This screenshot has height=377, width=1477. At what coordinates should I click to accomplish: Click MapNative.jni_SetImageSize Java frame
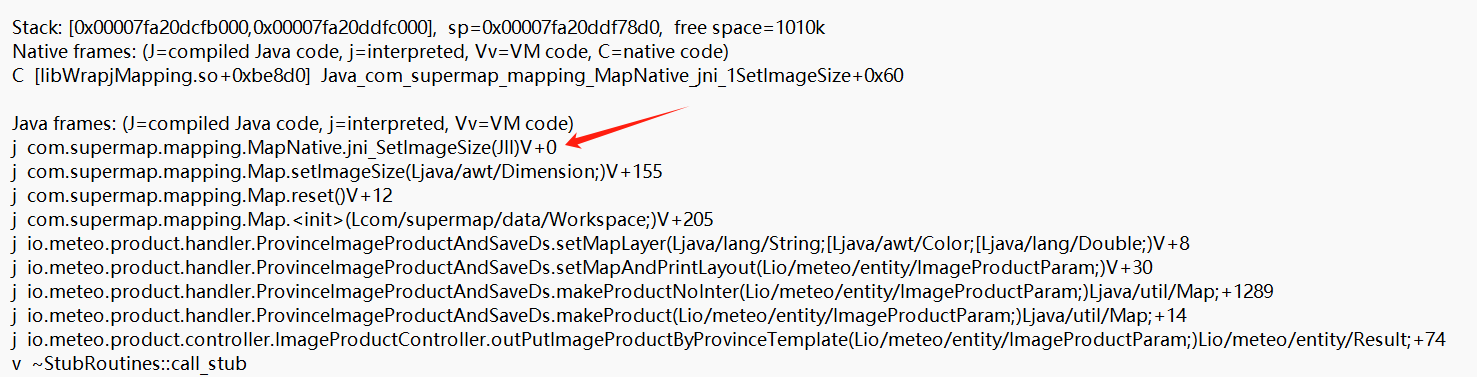tap(284, 148)
